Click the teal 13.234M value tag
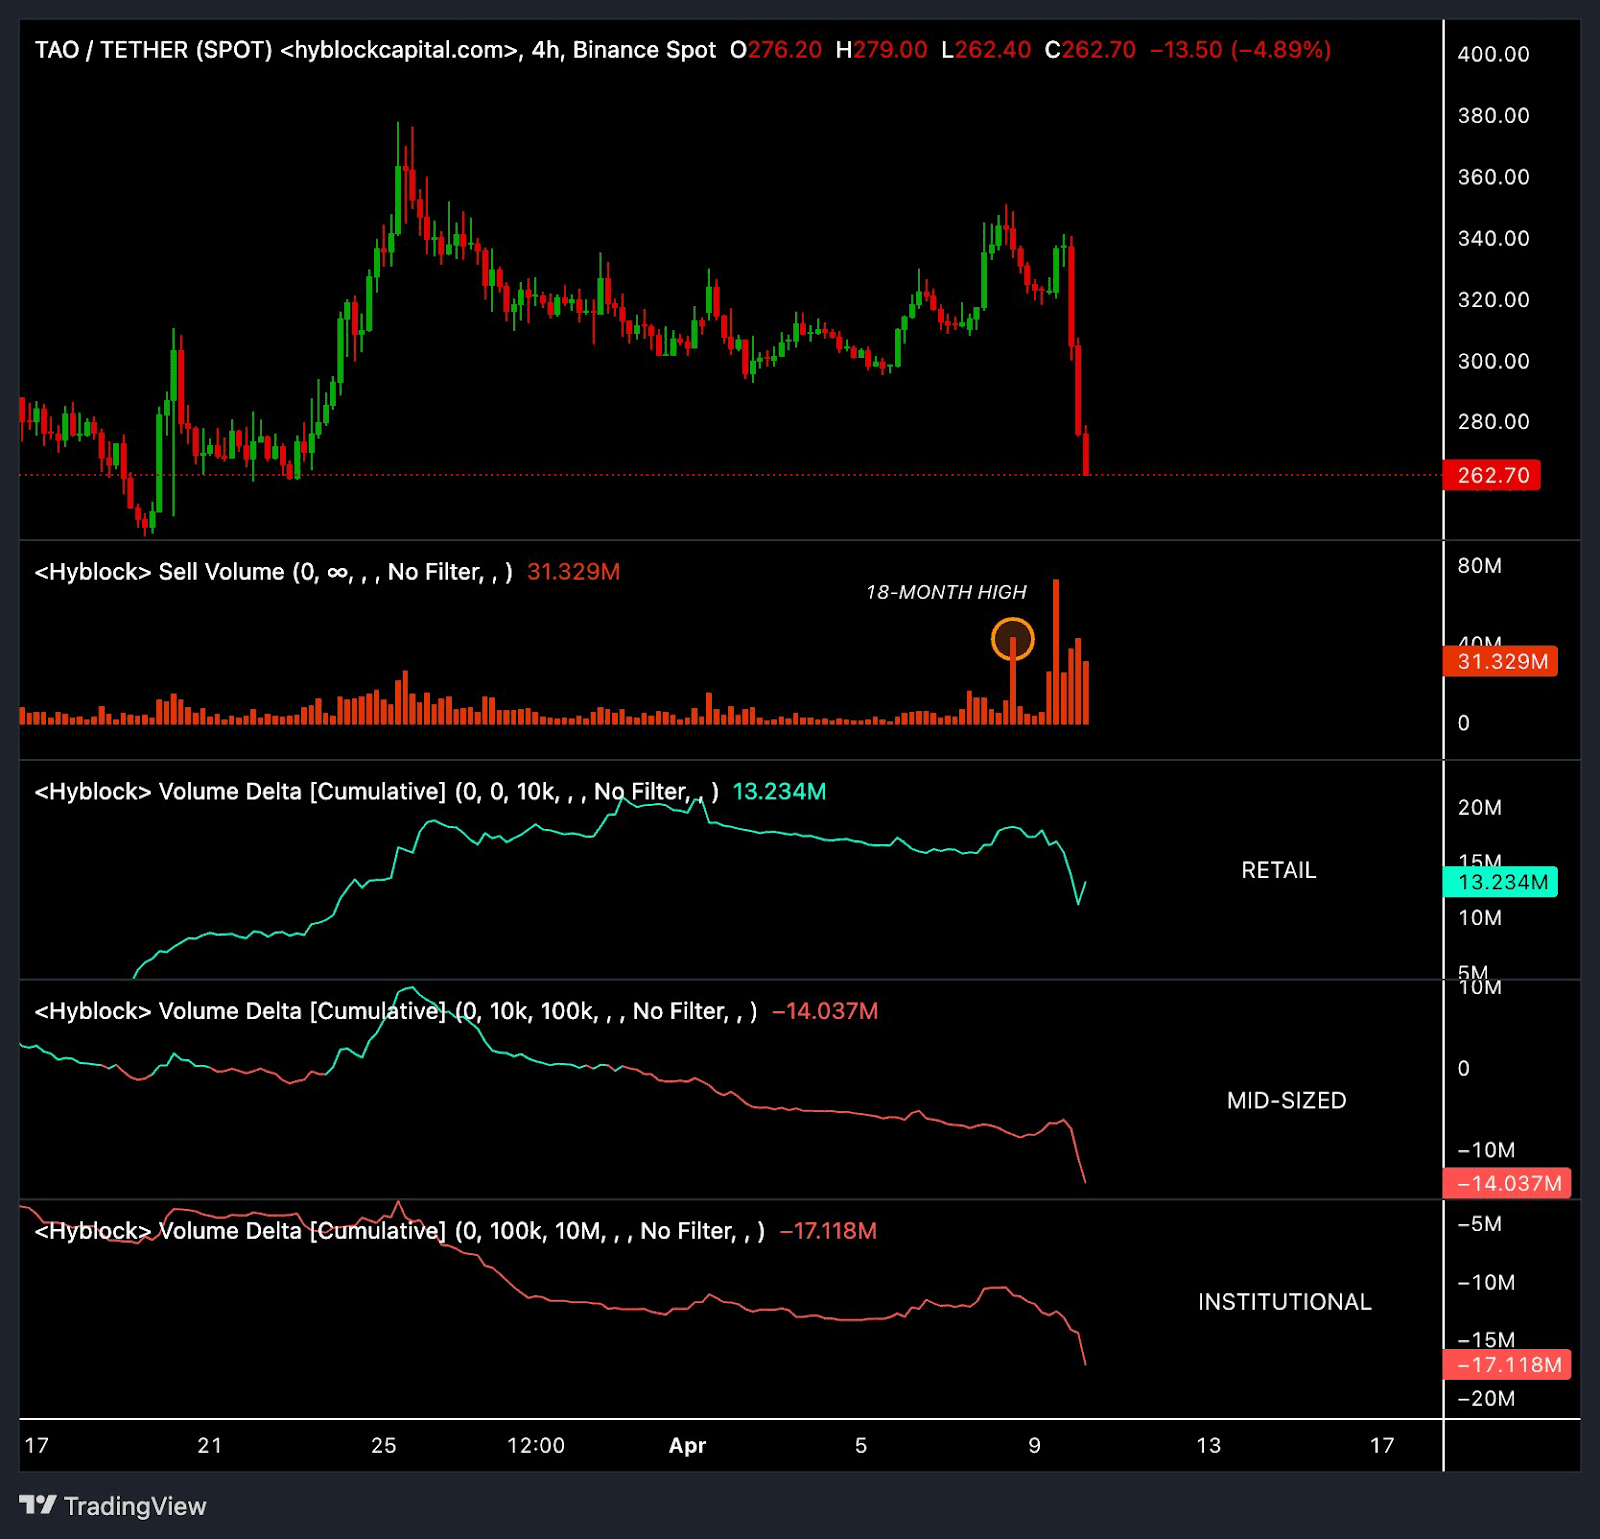The image size is (1600, 1539). click(1501, 882)
